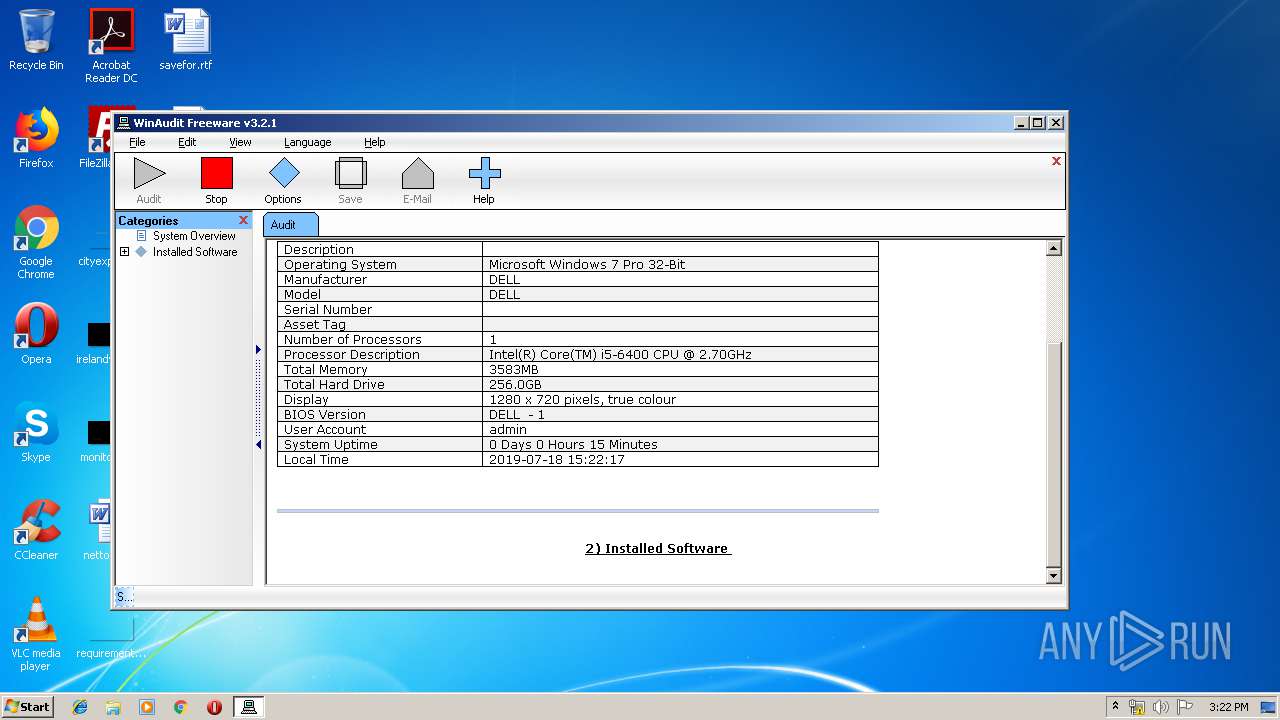1280x720 pixels.
Task: Open Chrome from the taskbar
Action: pos(181,707)
